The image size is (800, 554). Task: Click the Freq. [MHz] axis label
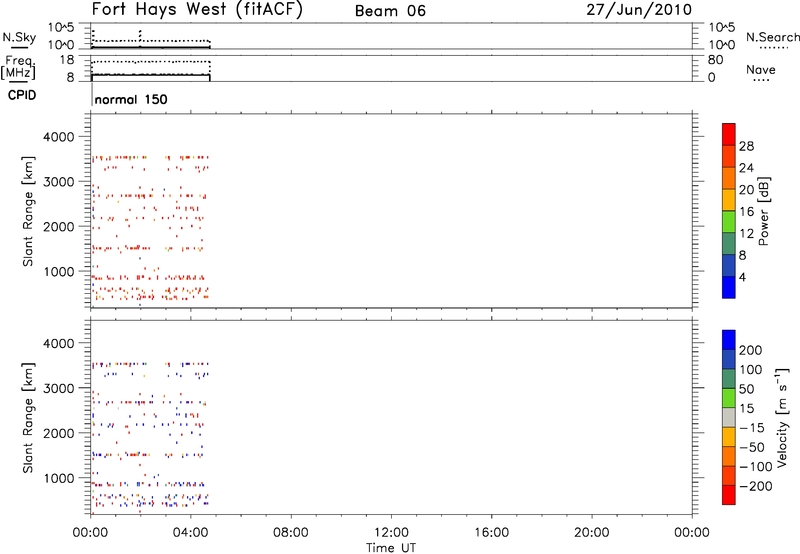point(18,67)
